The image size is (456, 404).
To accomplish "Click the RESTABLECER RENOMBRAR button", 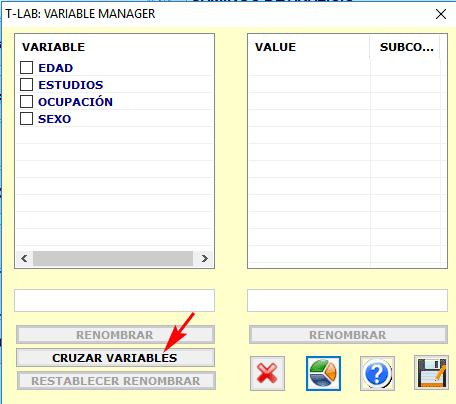I will coord(116,381).
